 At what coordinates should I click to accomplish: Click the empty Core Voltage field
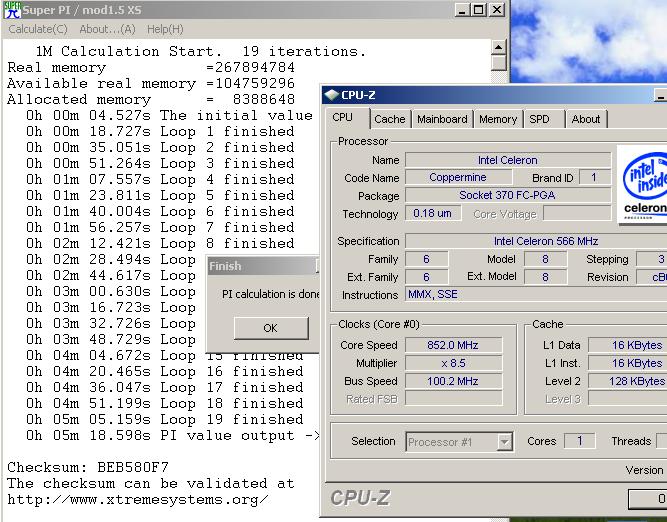tap(577, 213)
